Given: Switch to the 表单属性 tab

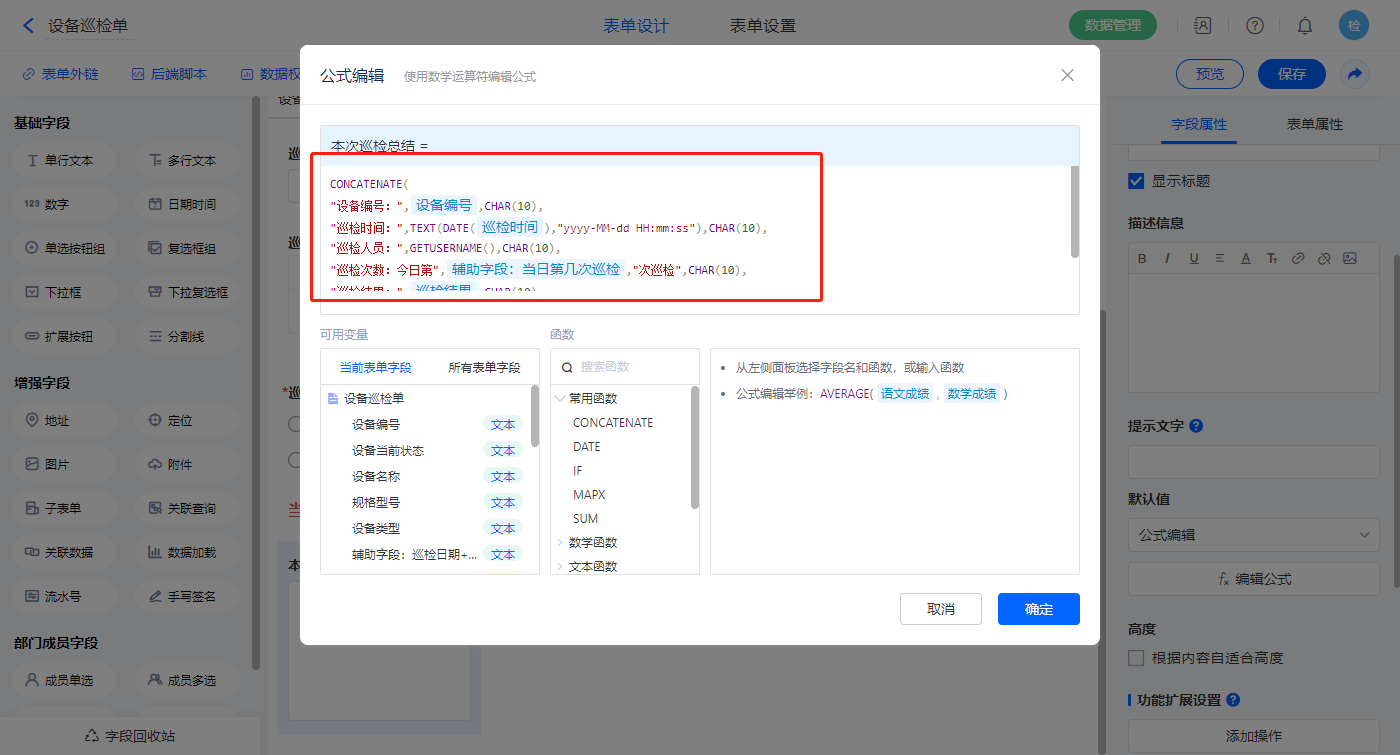Looking at the screenshot, I should pos(1314,125).
